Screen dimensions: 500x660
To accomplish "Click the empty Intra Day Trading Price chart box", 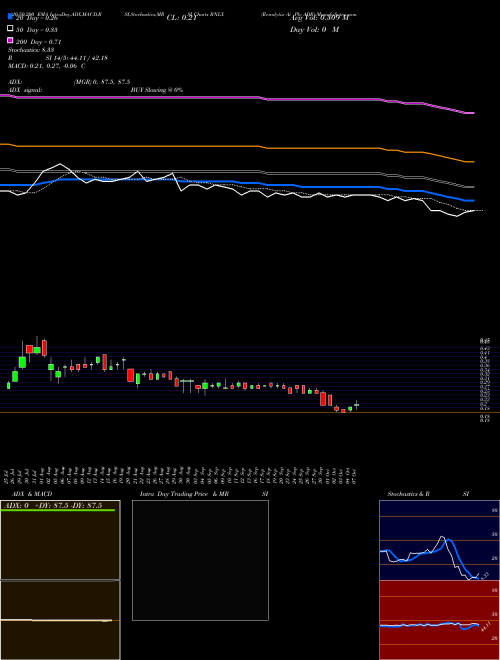I will pyautogui.click(x=200, y=560).
